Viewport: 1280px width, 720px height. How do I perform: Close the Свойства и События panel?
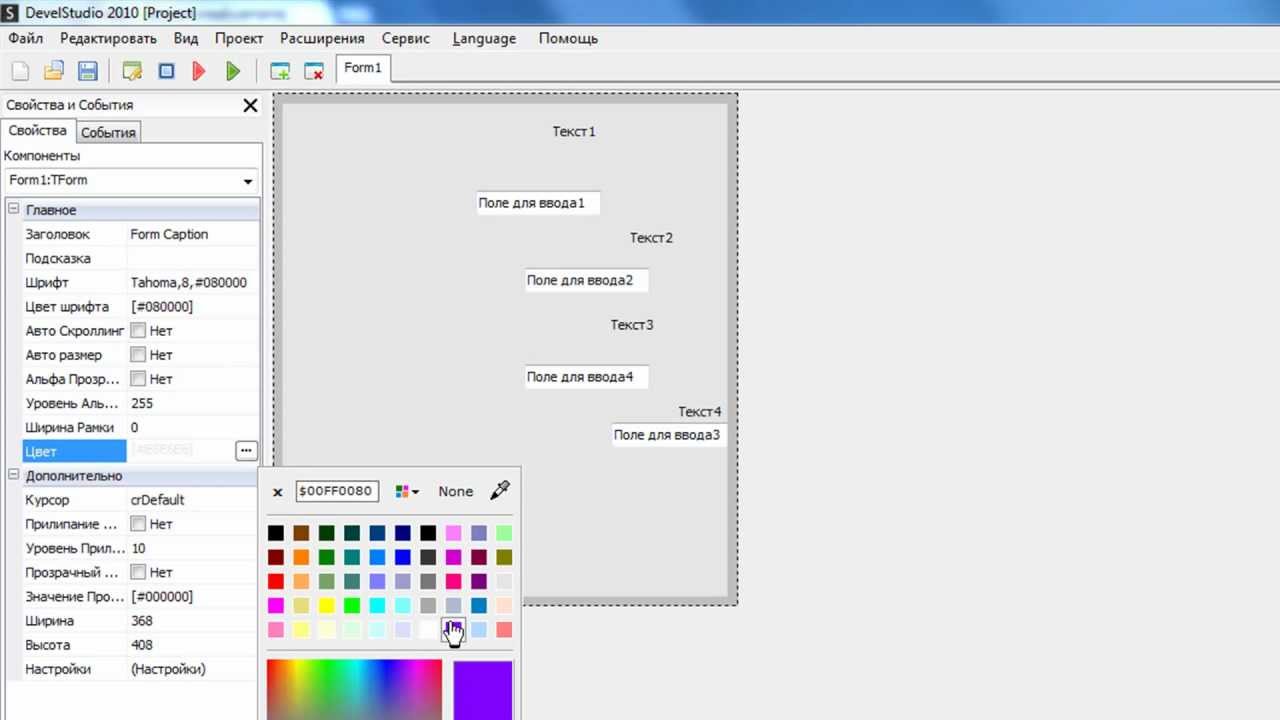250,105
